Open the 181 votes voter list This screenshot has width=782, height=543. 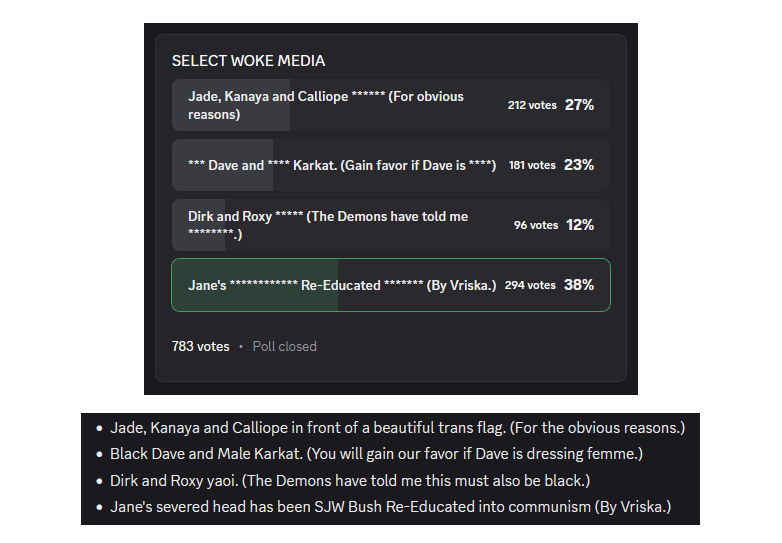pyautogui.click(x=531, y=165)
